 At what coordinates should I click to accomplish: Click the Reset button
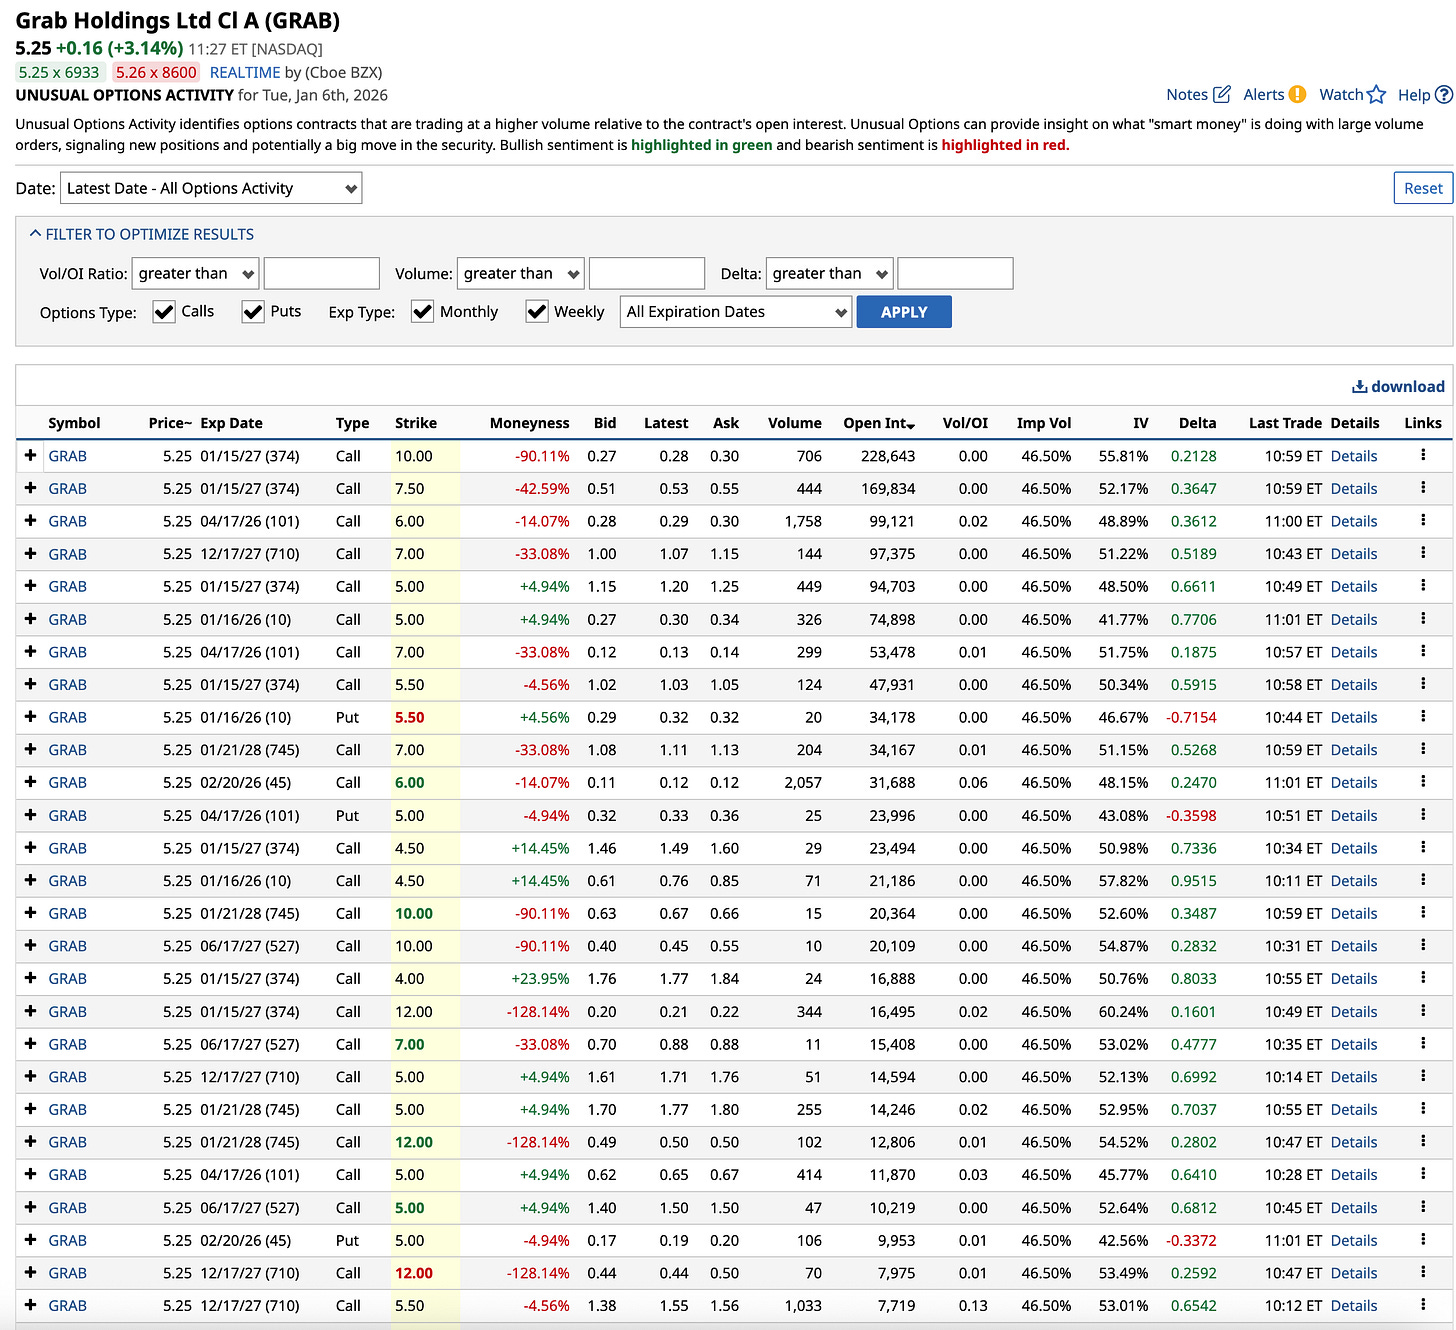pos(1423,188)
